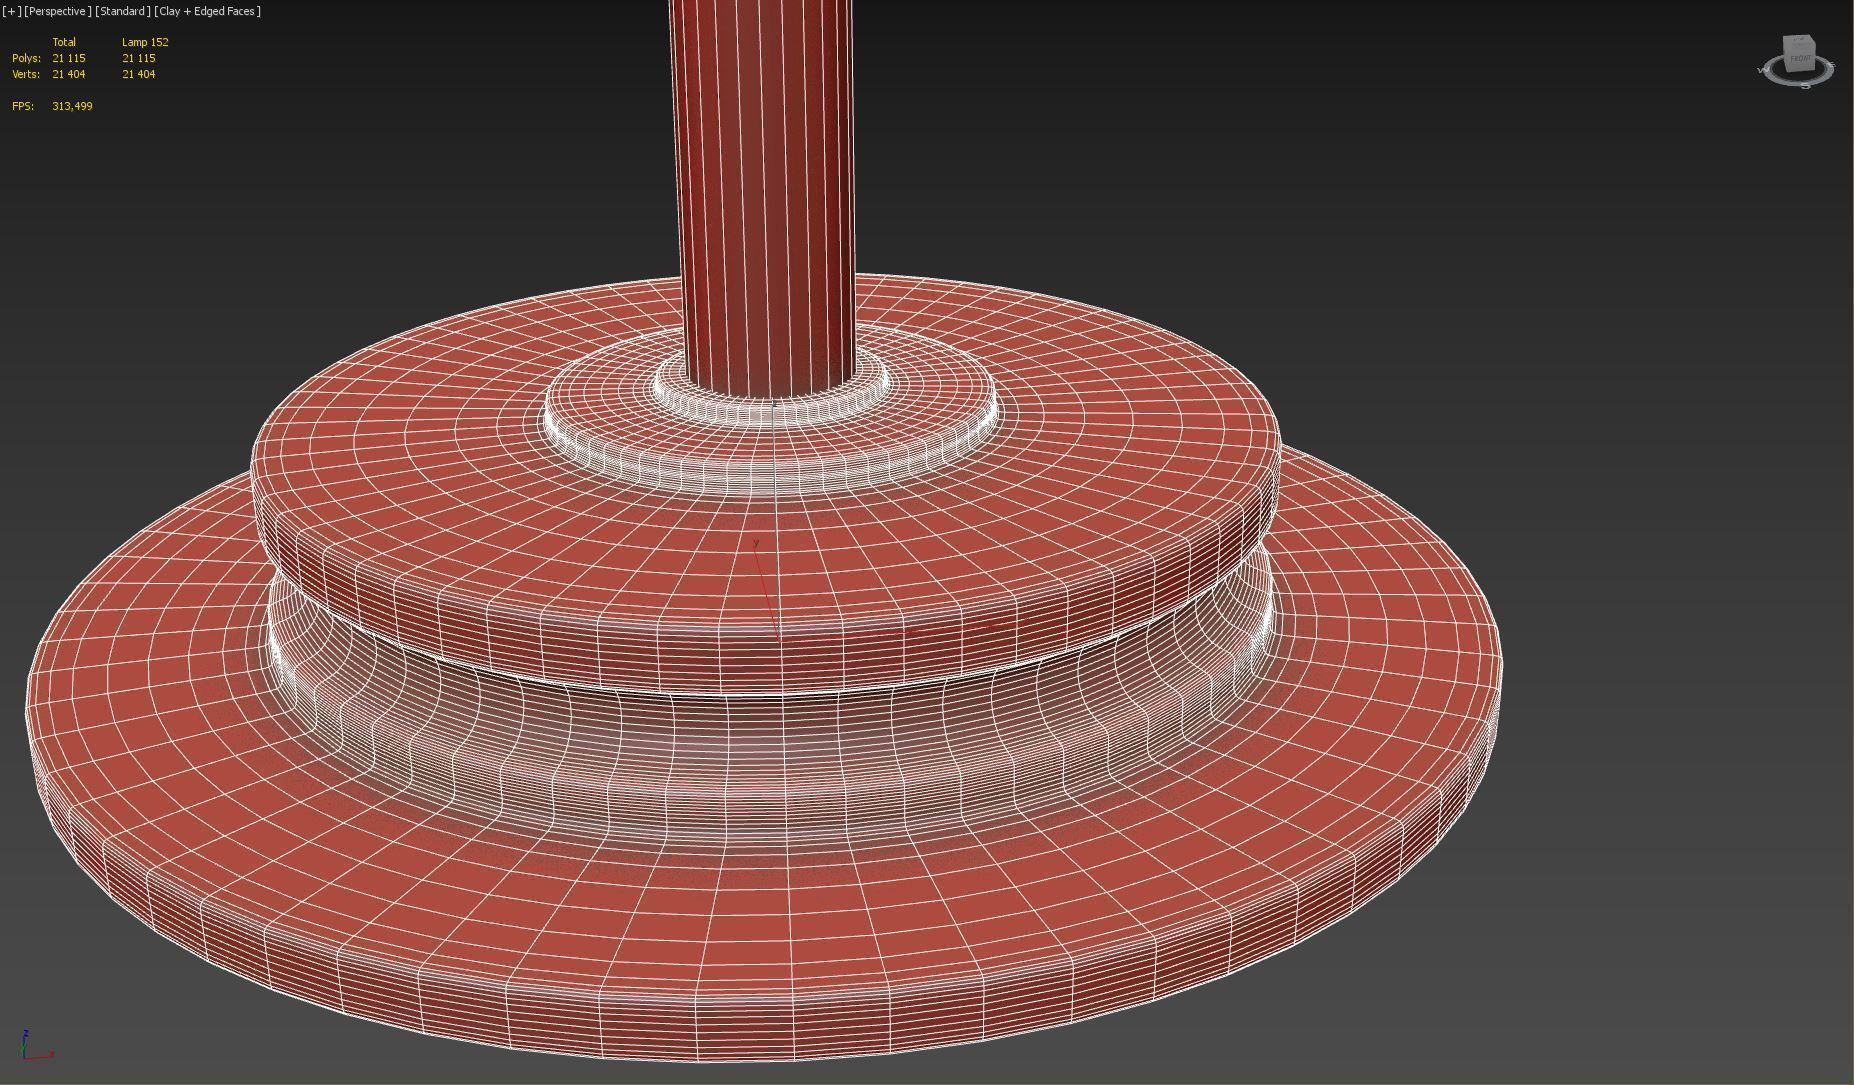Open the Clay + Edged Faces display menu
The image size is (1854, 1085).
pyautogui.click(x=208, y=11)
